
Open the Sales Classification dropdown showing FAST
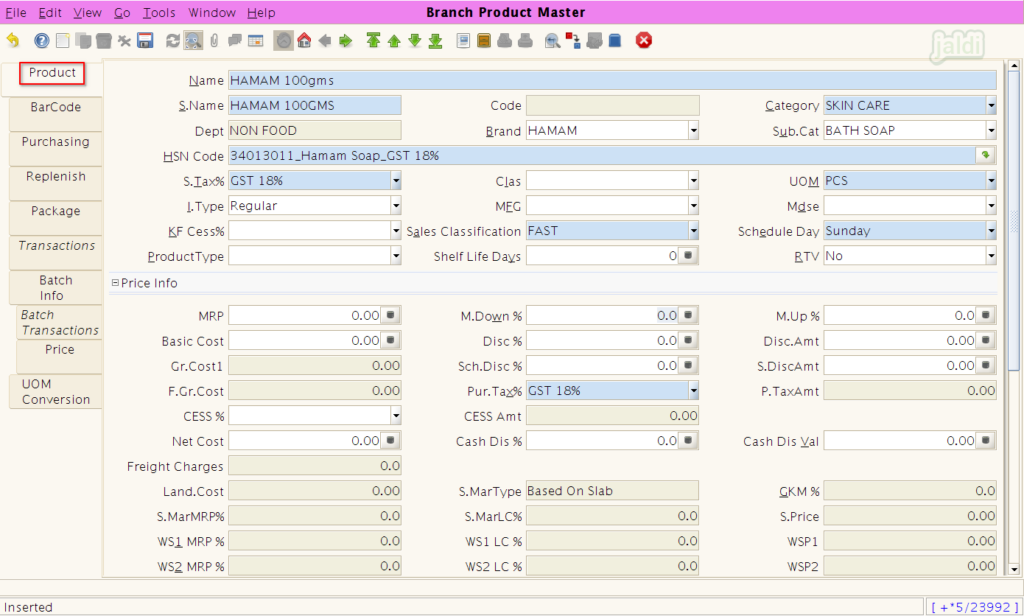pyautogui.click(x=693, y=231)
